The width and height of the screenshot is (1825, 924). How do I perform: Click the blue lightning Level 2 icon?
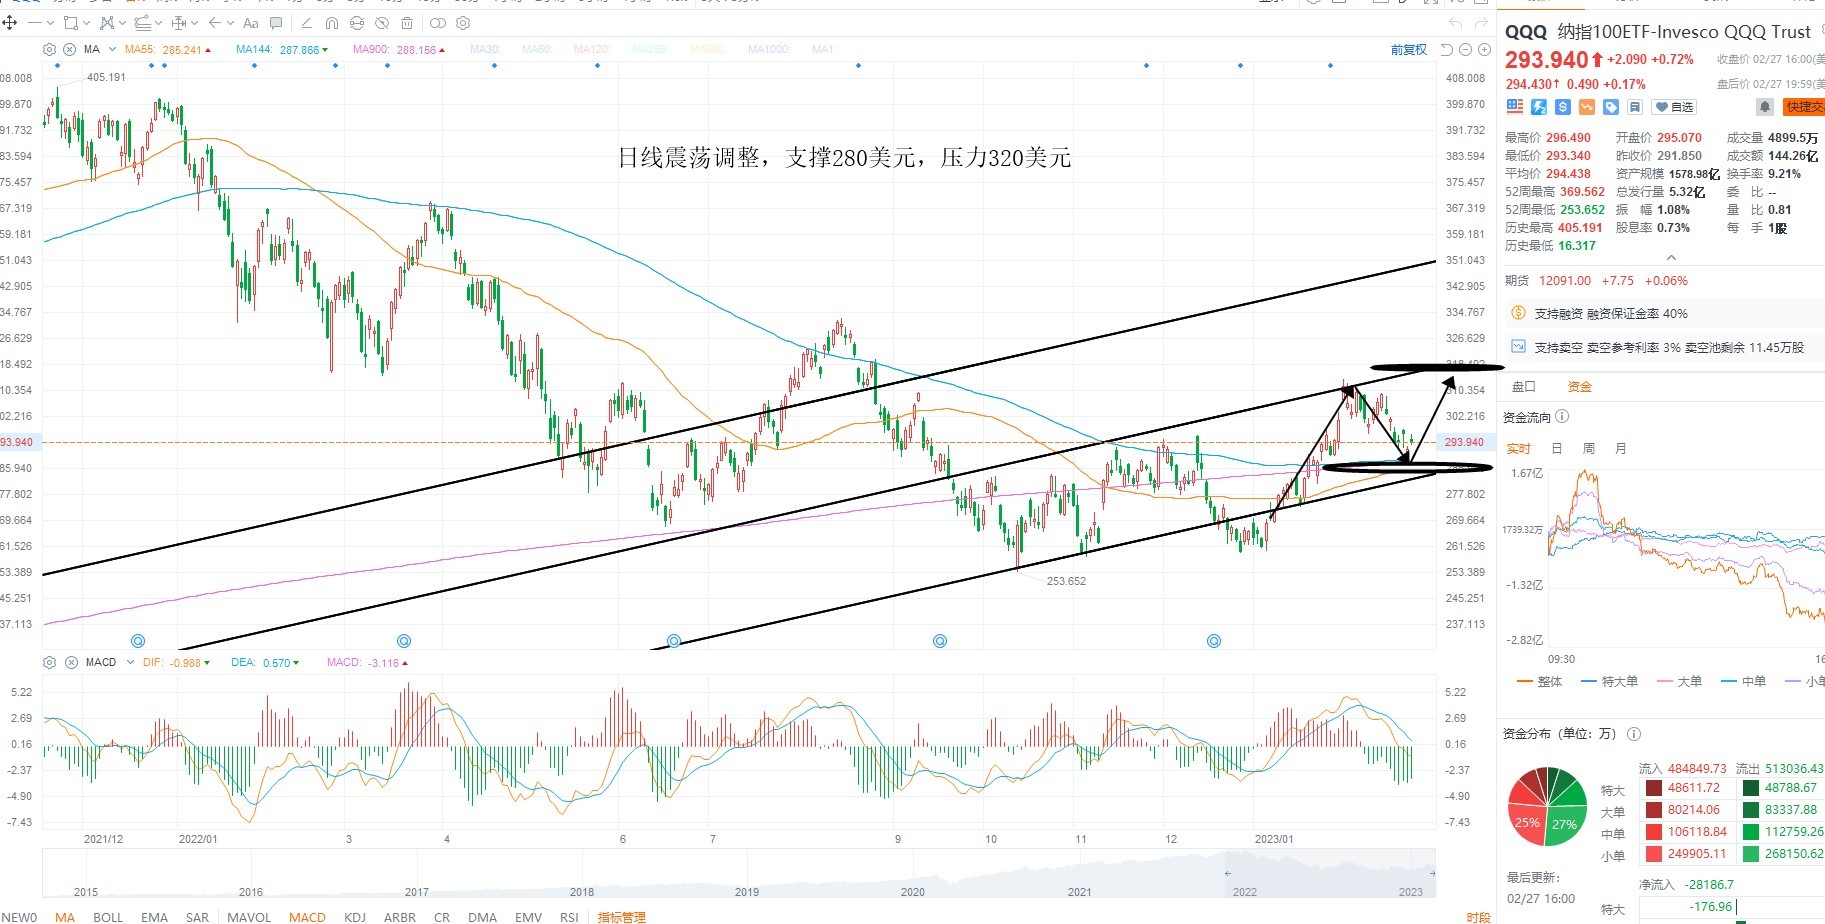1539,107
